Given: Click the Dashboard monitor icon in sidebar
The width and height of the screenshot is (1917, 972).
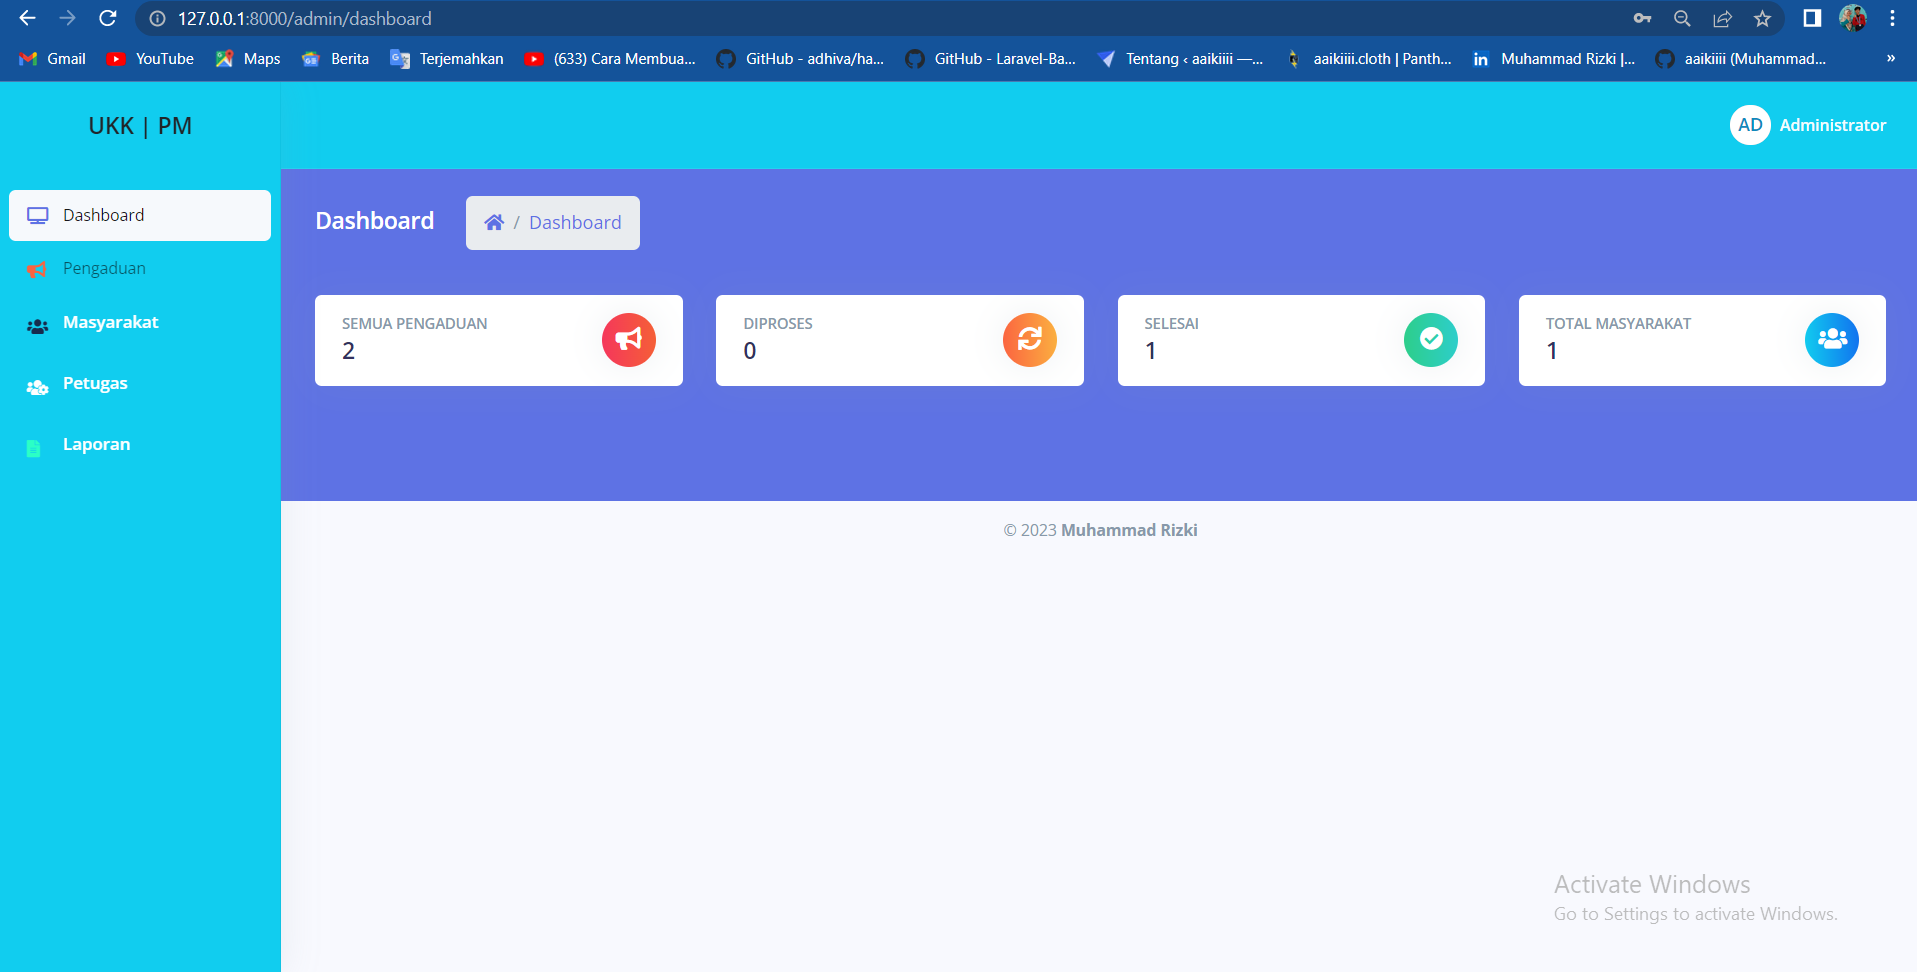Looking at the screenshot, I should [x=38, y=216].
